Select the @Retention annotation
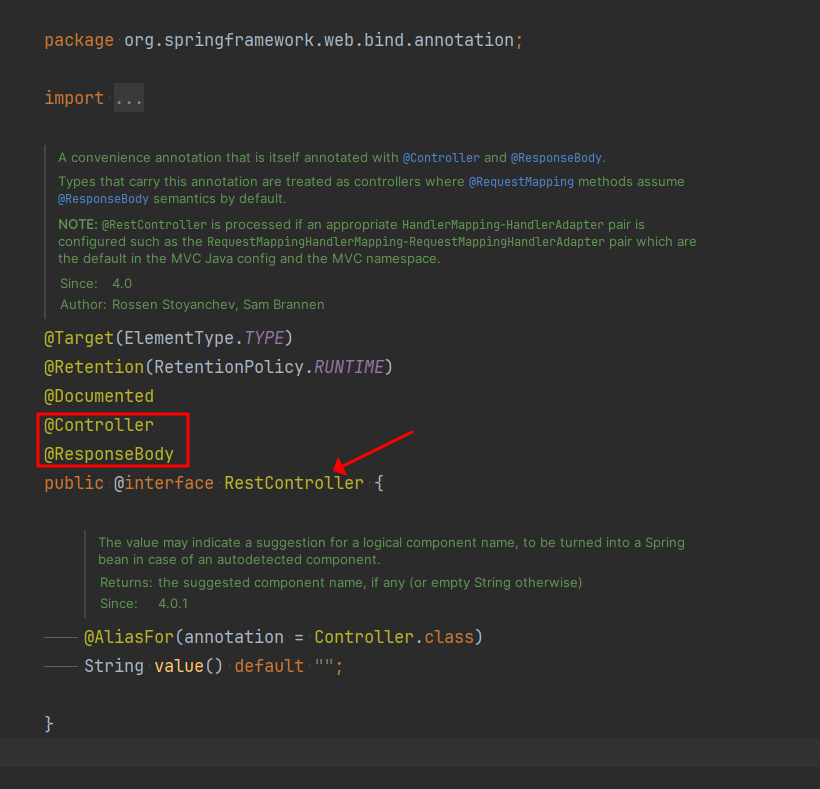820x789 pixels. click(x=94, y=367)
